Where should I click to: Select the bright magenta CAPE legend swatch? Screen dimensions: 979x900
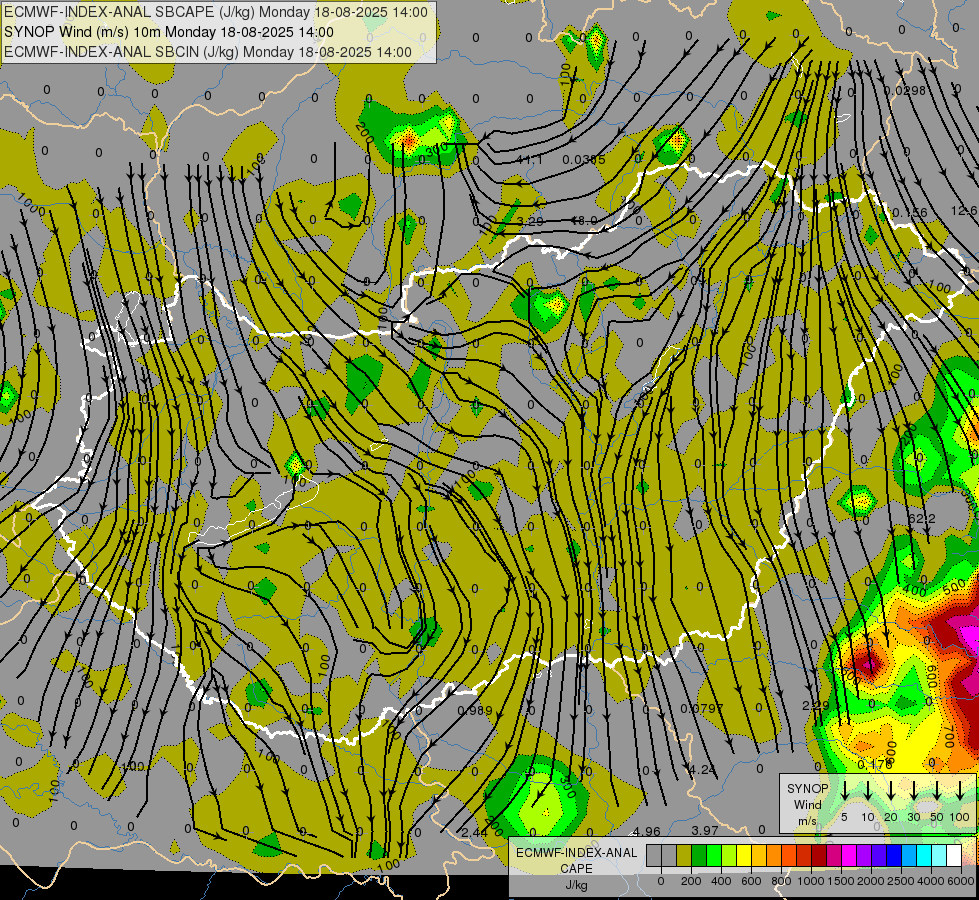(x=849, y=855)
